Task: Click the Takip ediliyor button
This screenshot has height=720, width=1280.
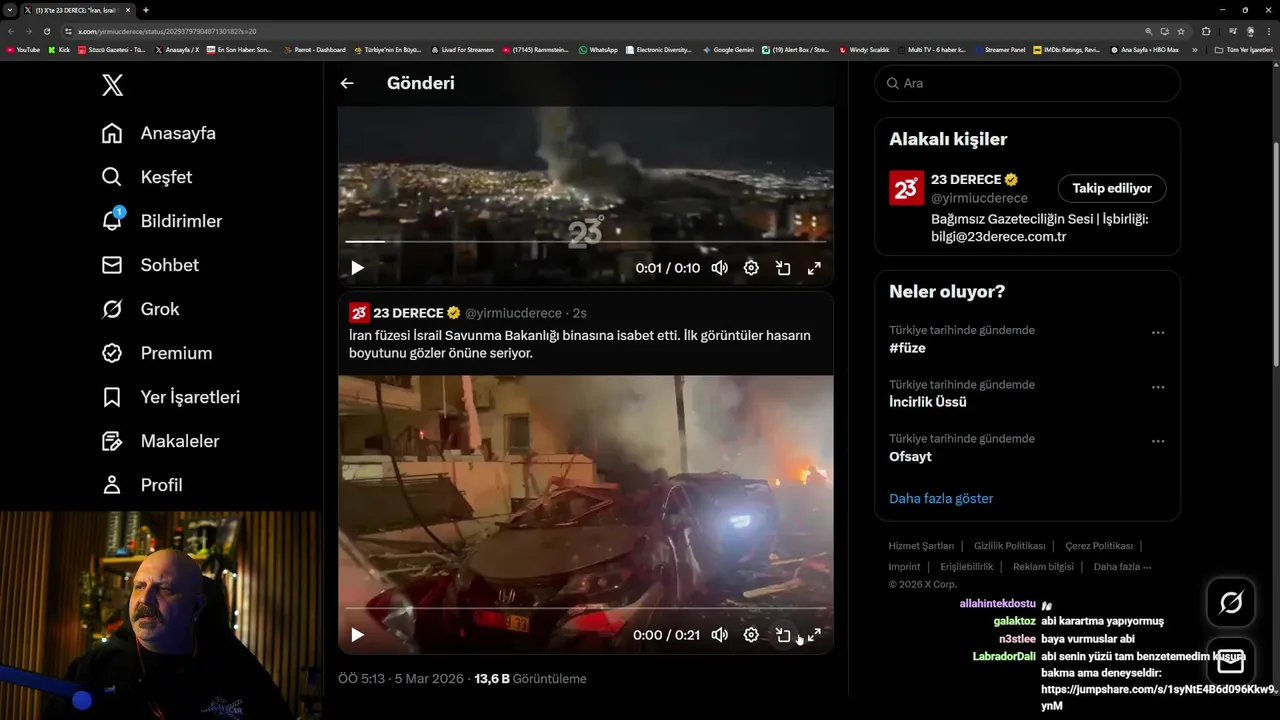Action: [1112, 188]
